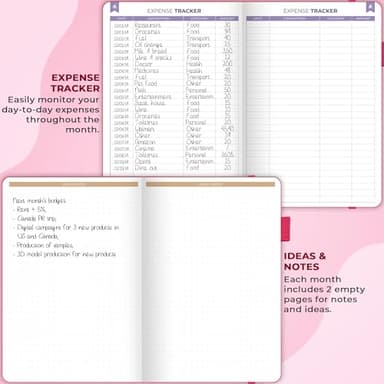
Task: Click the left page's Expense Tracker title
Action: click(x=174, y=11)
